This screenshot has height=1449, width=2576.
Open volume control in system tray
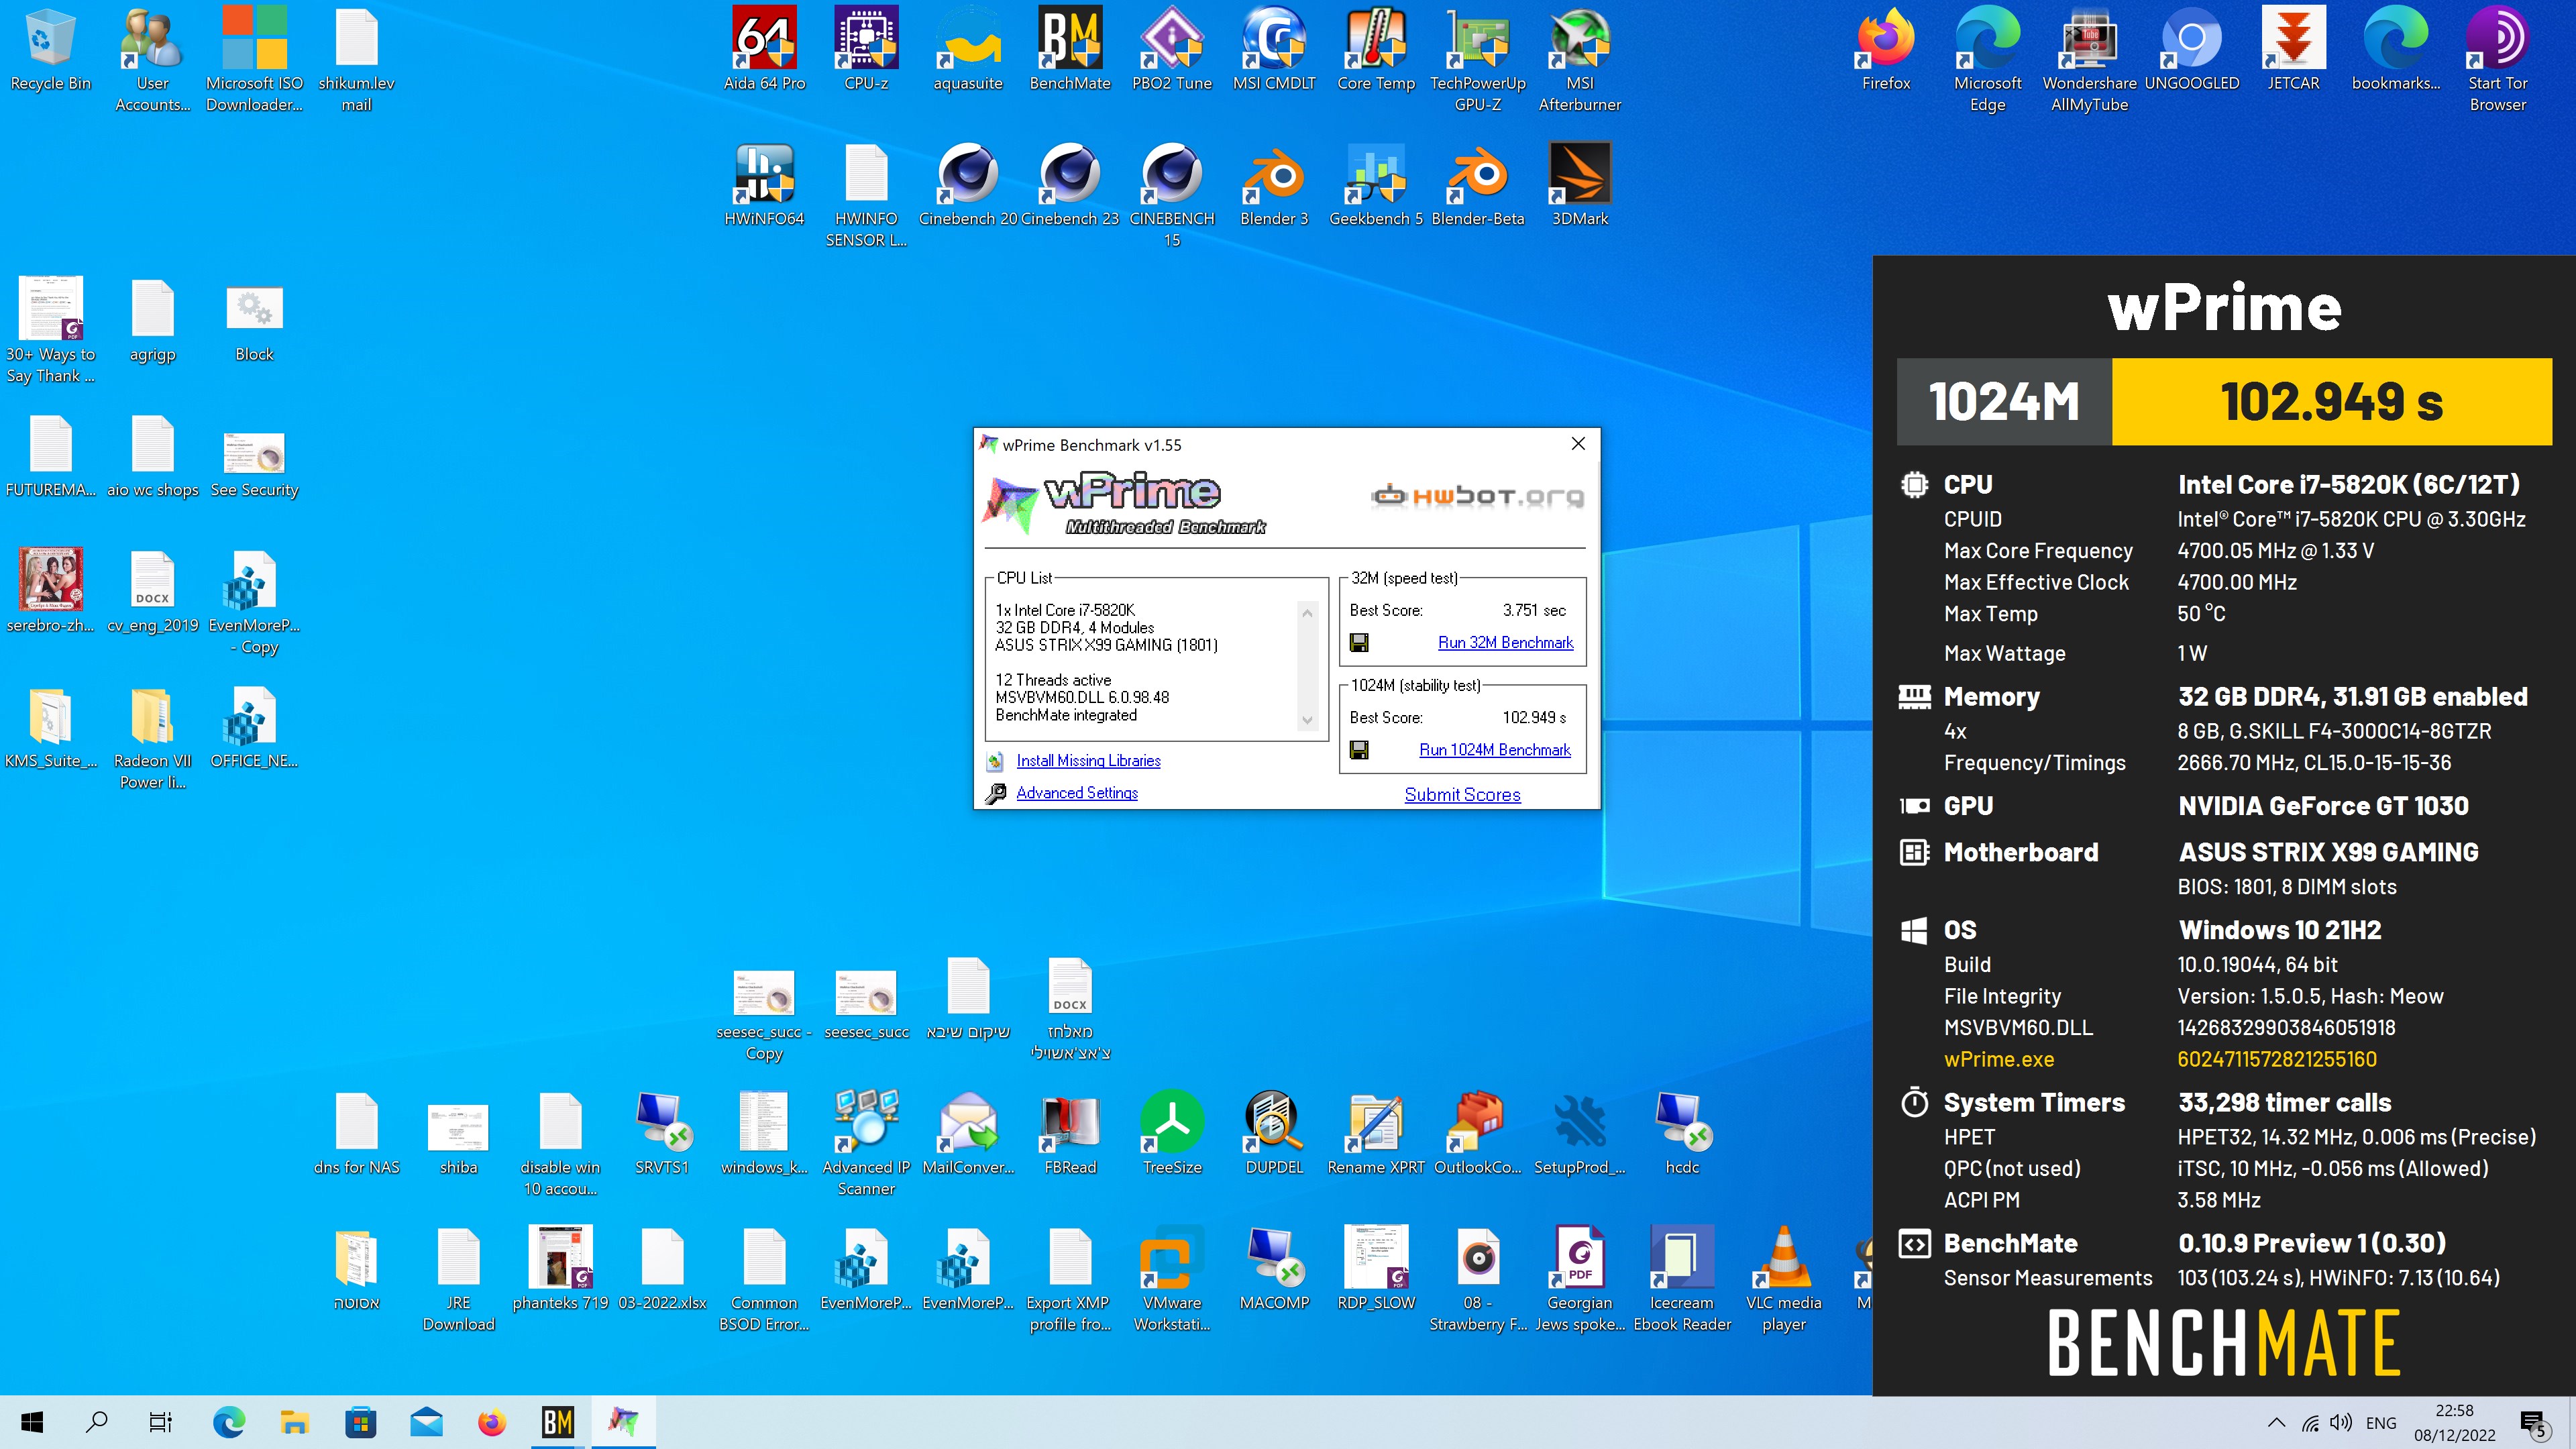[2341, 1422]
